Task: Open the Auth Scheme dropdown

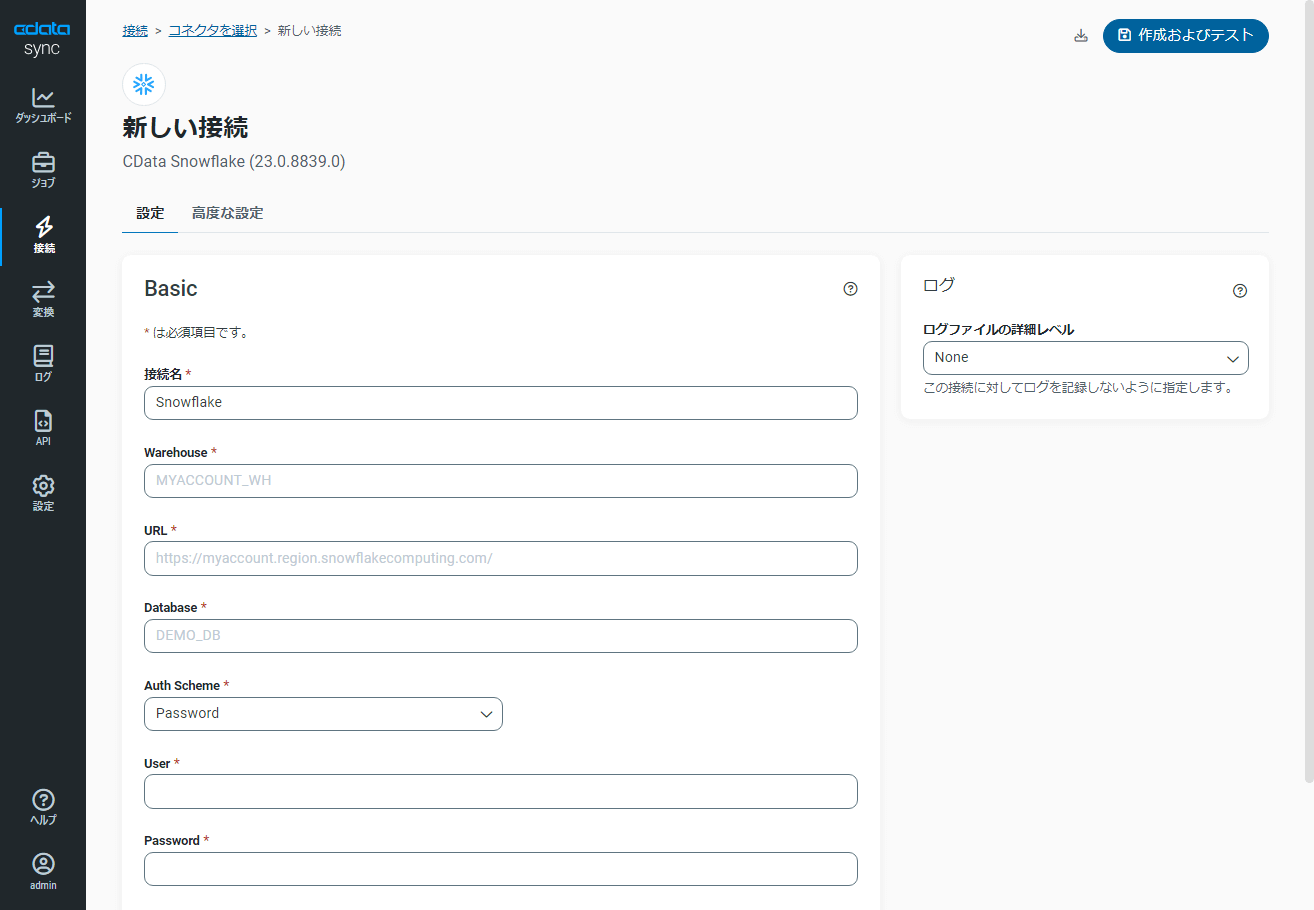Action: tap(323, 714)
